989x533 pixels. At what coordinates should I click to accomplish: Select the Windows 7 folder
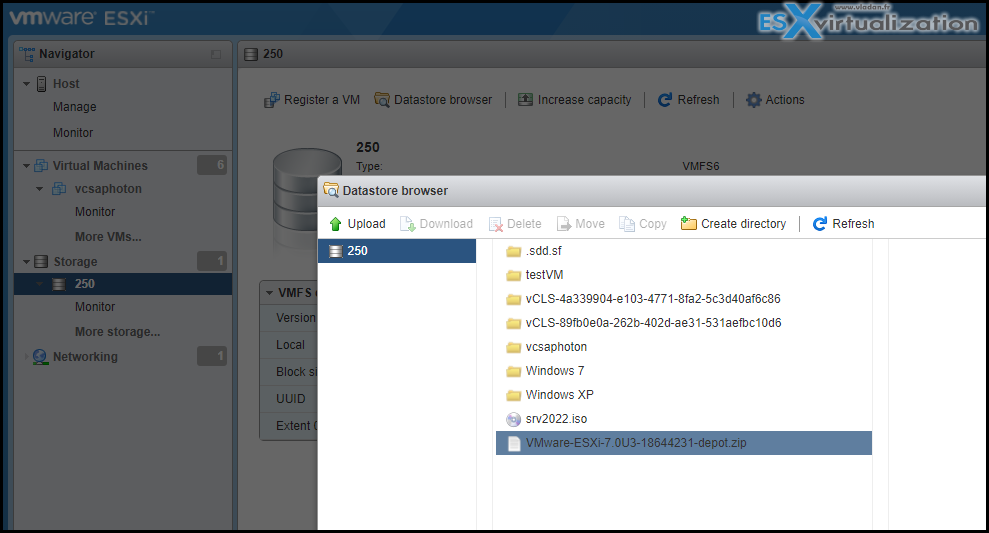(x=555, y=371)
